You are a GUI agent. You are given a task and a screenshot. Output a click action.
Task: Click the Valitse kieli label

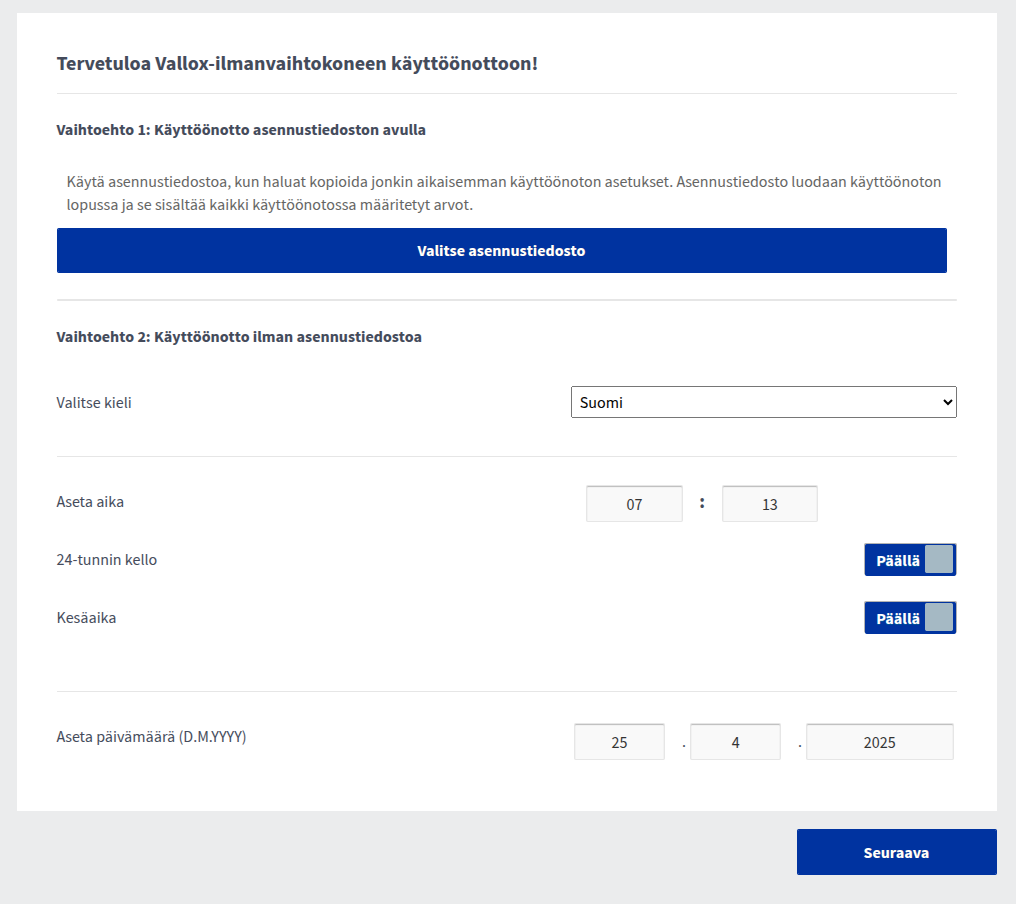coord(94,403)
